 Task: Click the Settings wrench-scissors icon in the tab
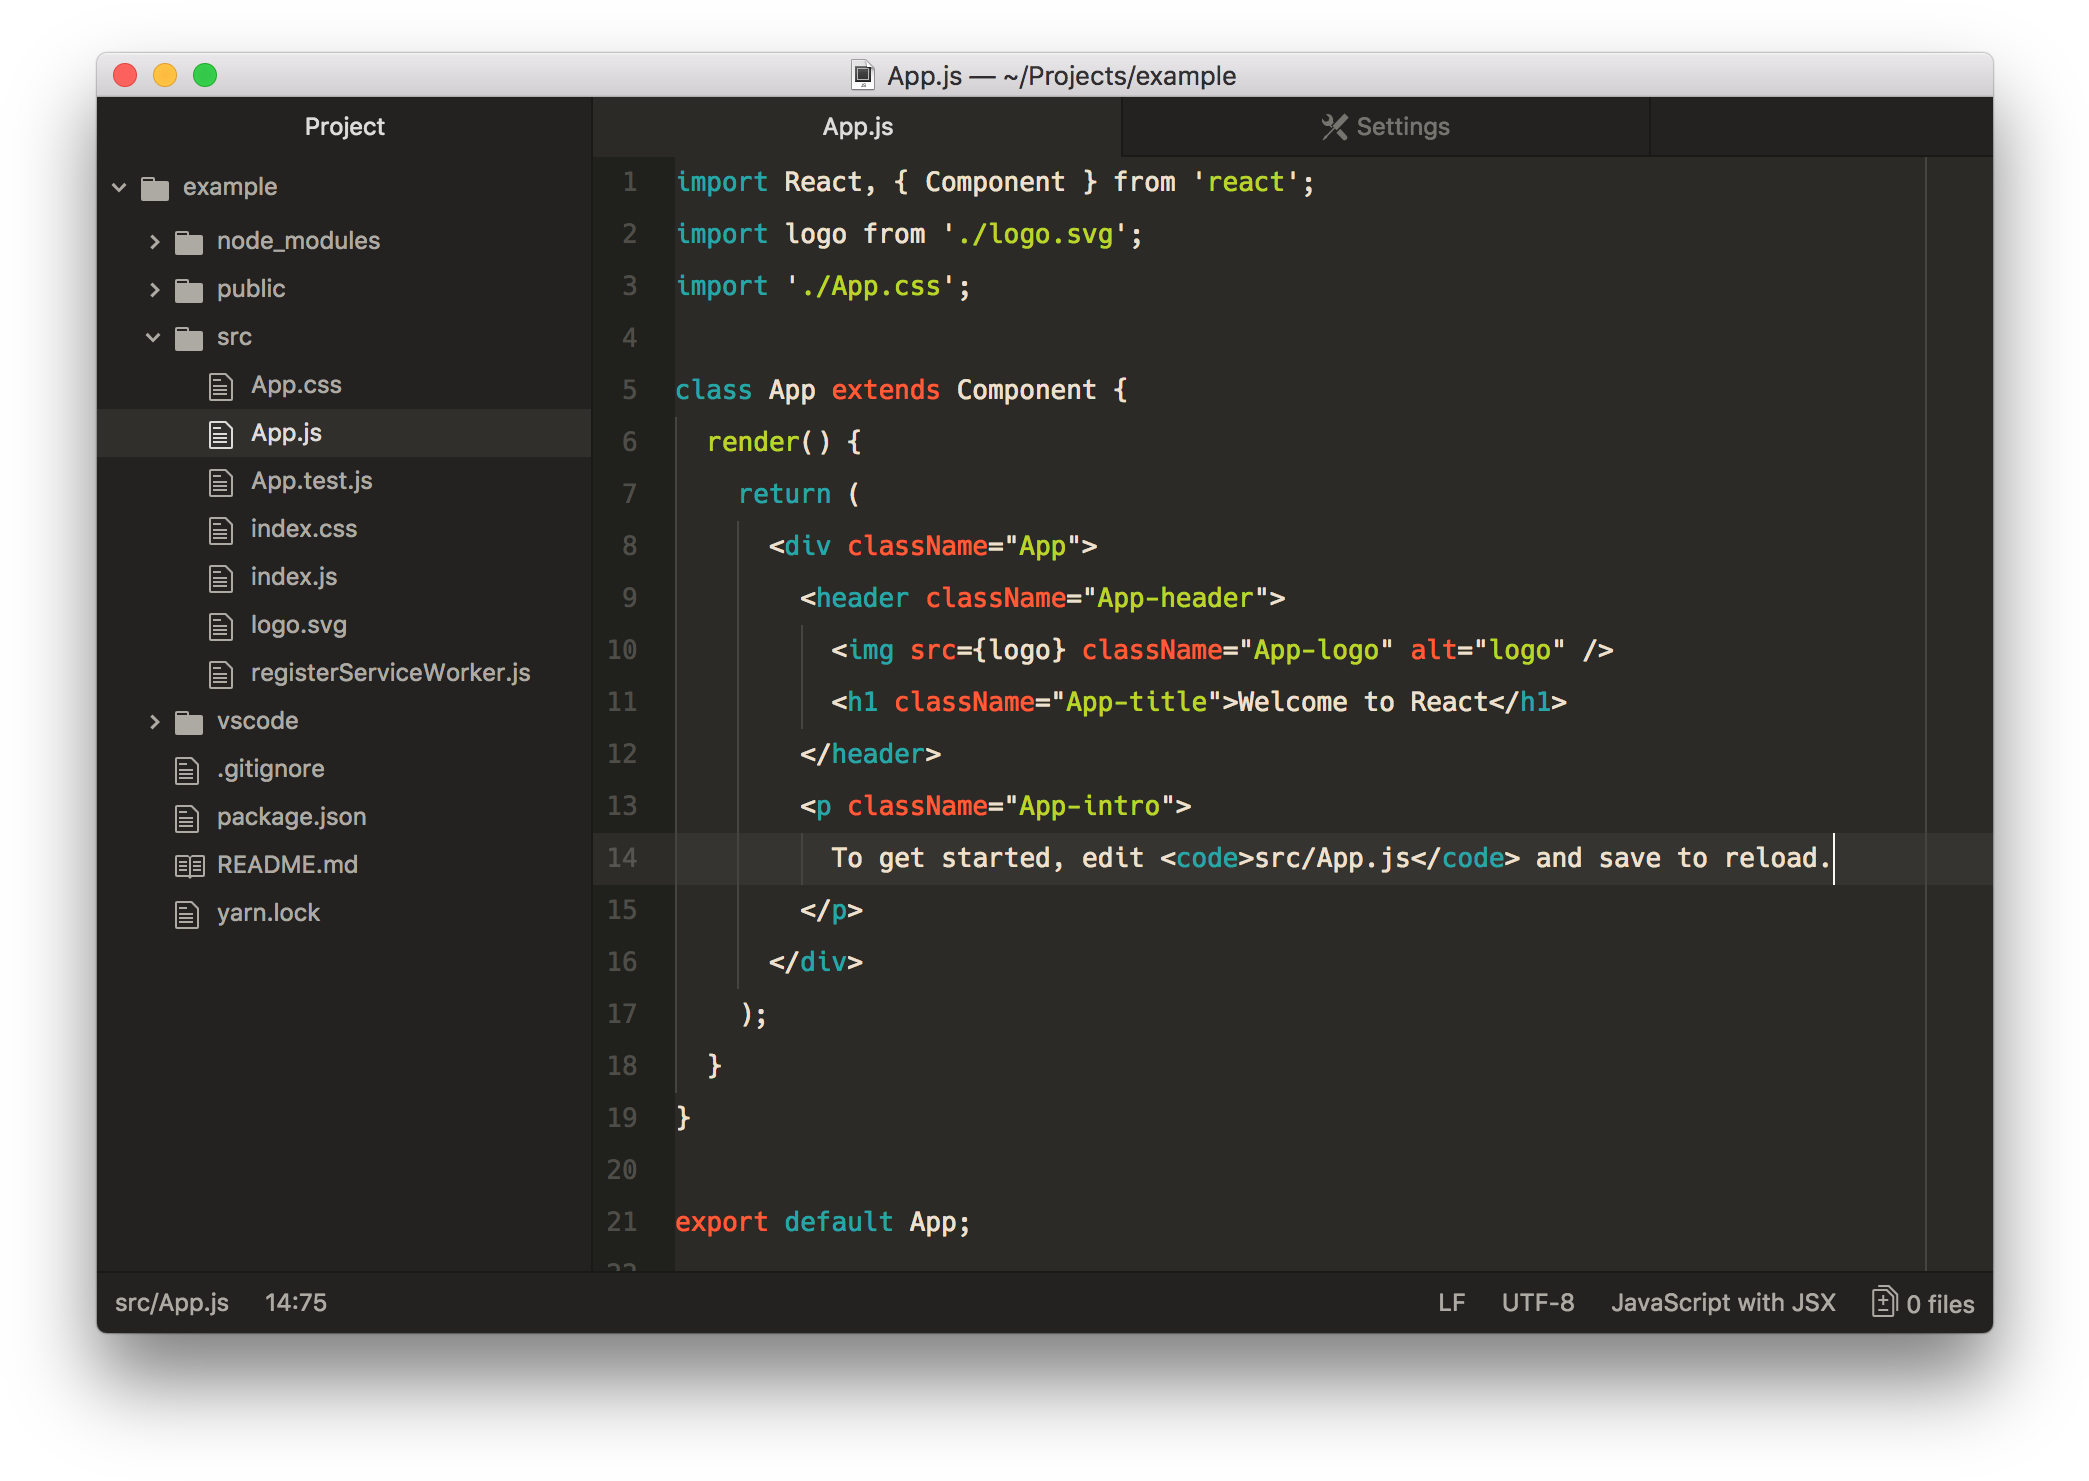(x=1332, y=126)
